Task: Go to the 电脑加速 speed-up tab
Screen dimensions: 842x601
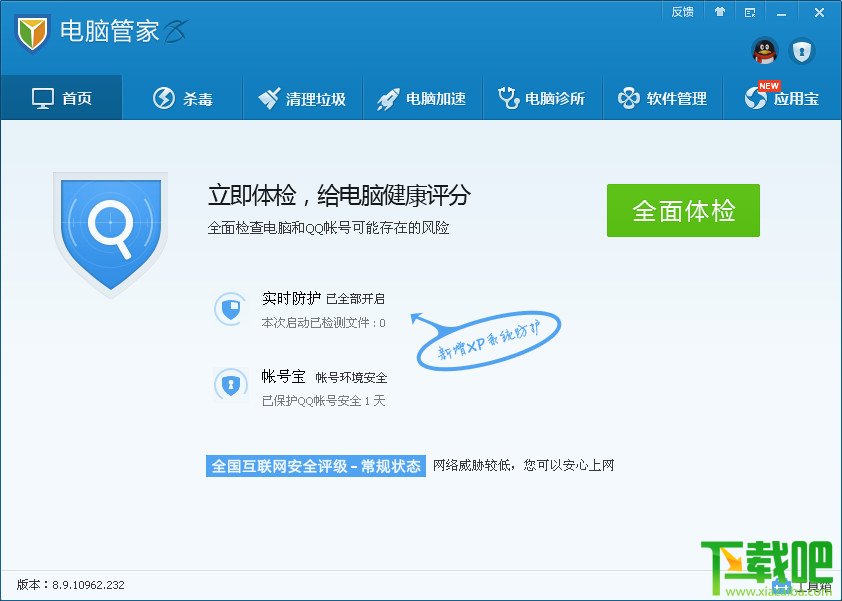Action: click(x=423, y=98)
